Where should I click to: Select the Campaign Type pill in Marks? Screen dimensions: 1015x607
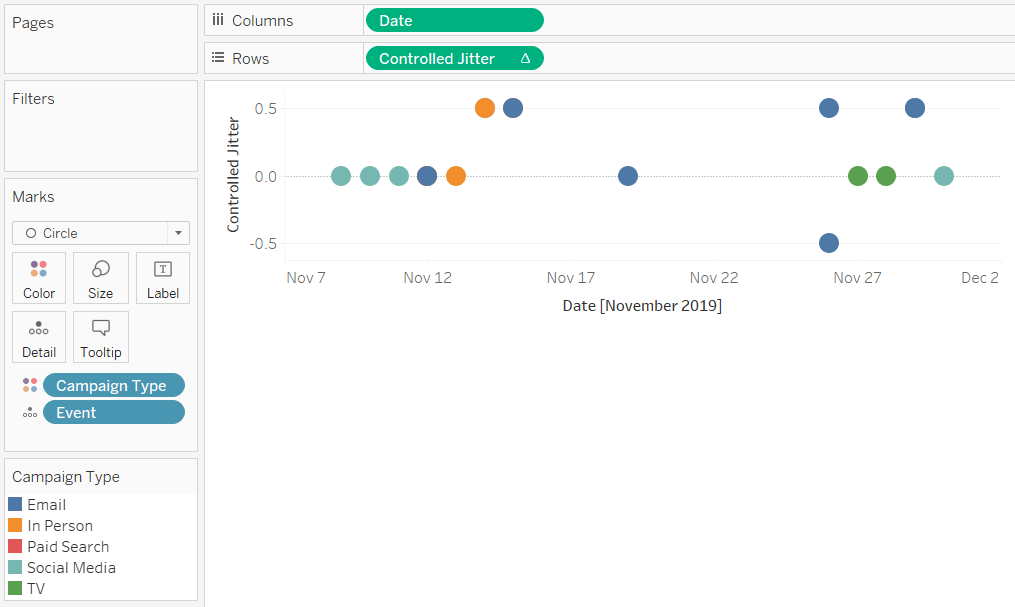pyautogui.click(x=114, y=386)
